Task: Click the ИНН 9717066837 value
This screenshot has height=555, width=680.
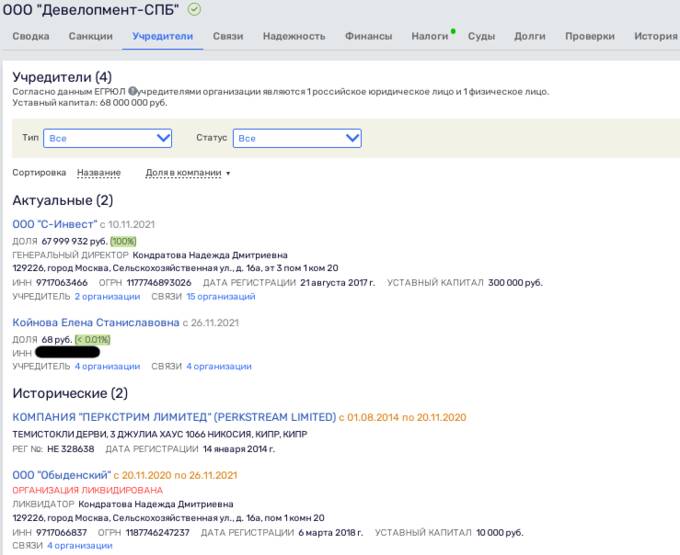Action: pos(62,532)
